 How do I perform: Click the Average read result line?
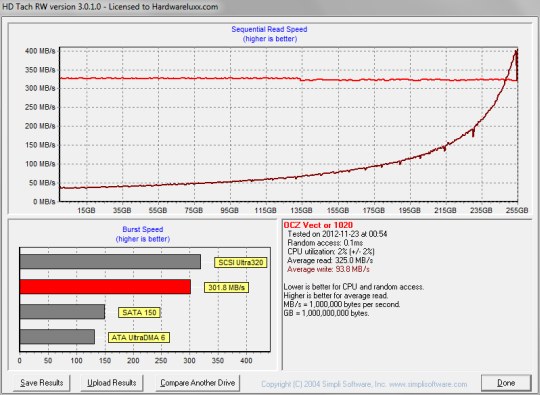coord(330,260)
